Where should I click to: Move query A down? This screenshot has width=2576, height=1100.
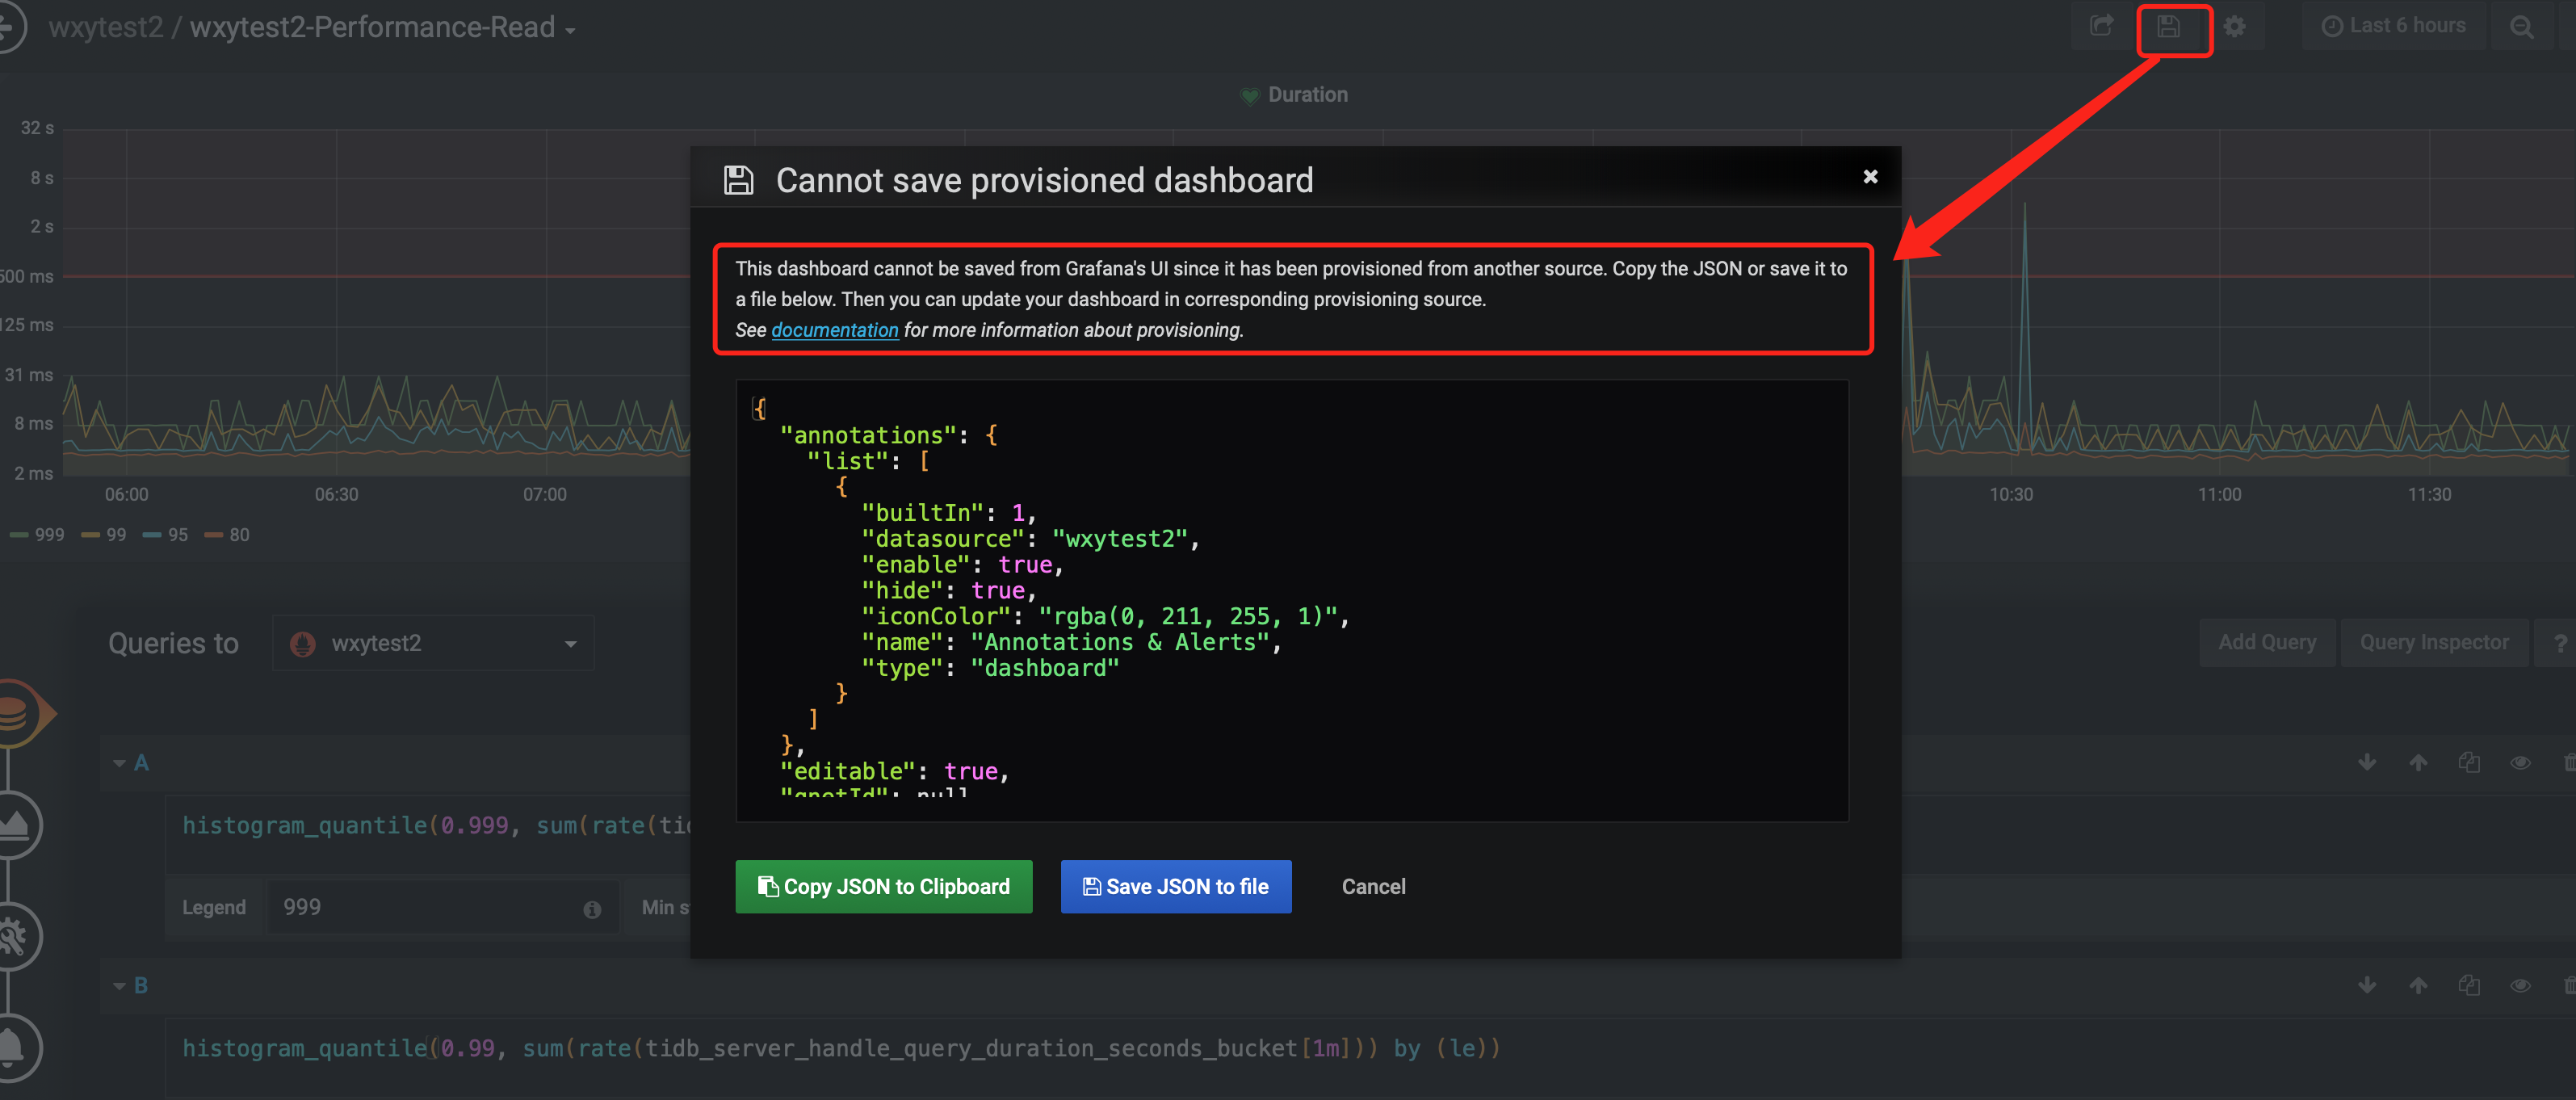click(x=2367, y=763)
